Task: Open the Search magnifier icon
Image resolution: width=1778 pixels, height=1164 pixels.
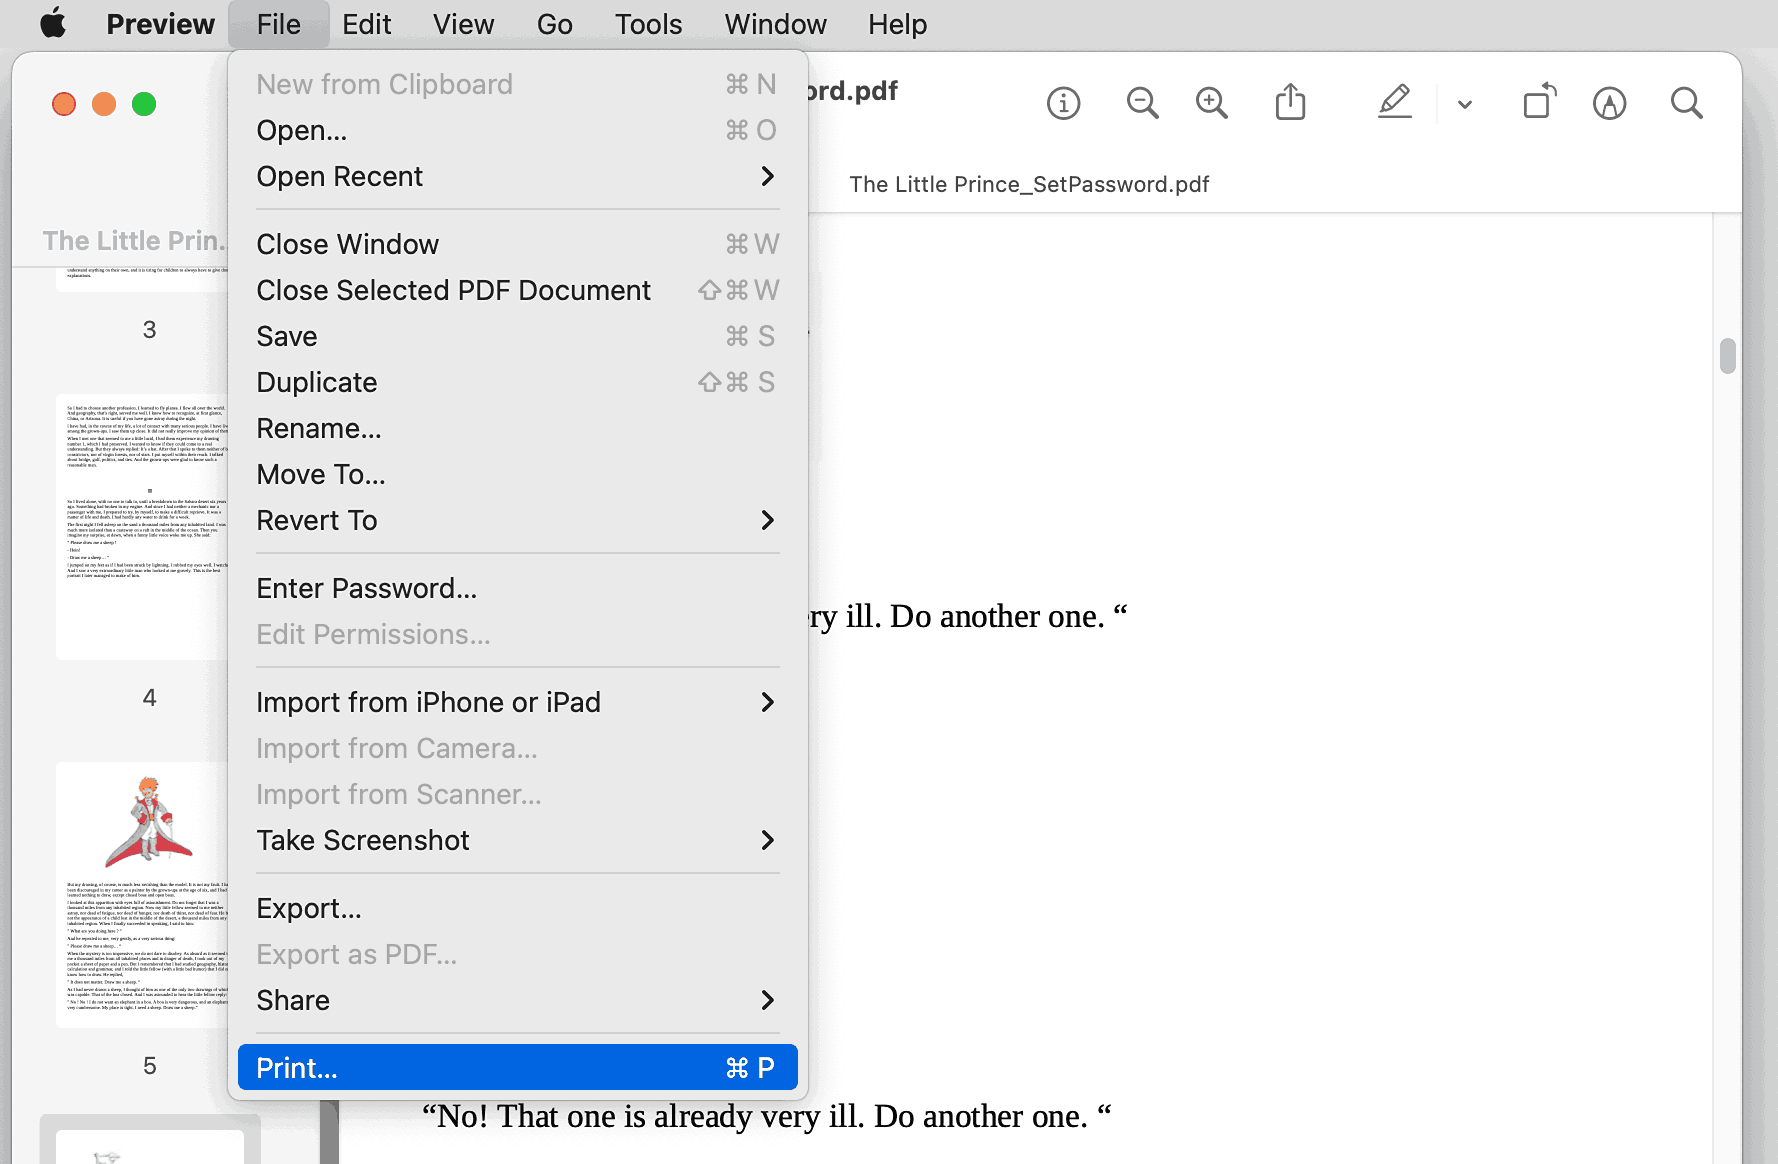Action: [x=1686, y=103]
